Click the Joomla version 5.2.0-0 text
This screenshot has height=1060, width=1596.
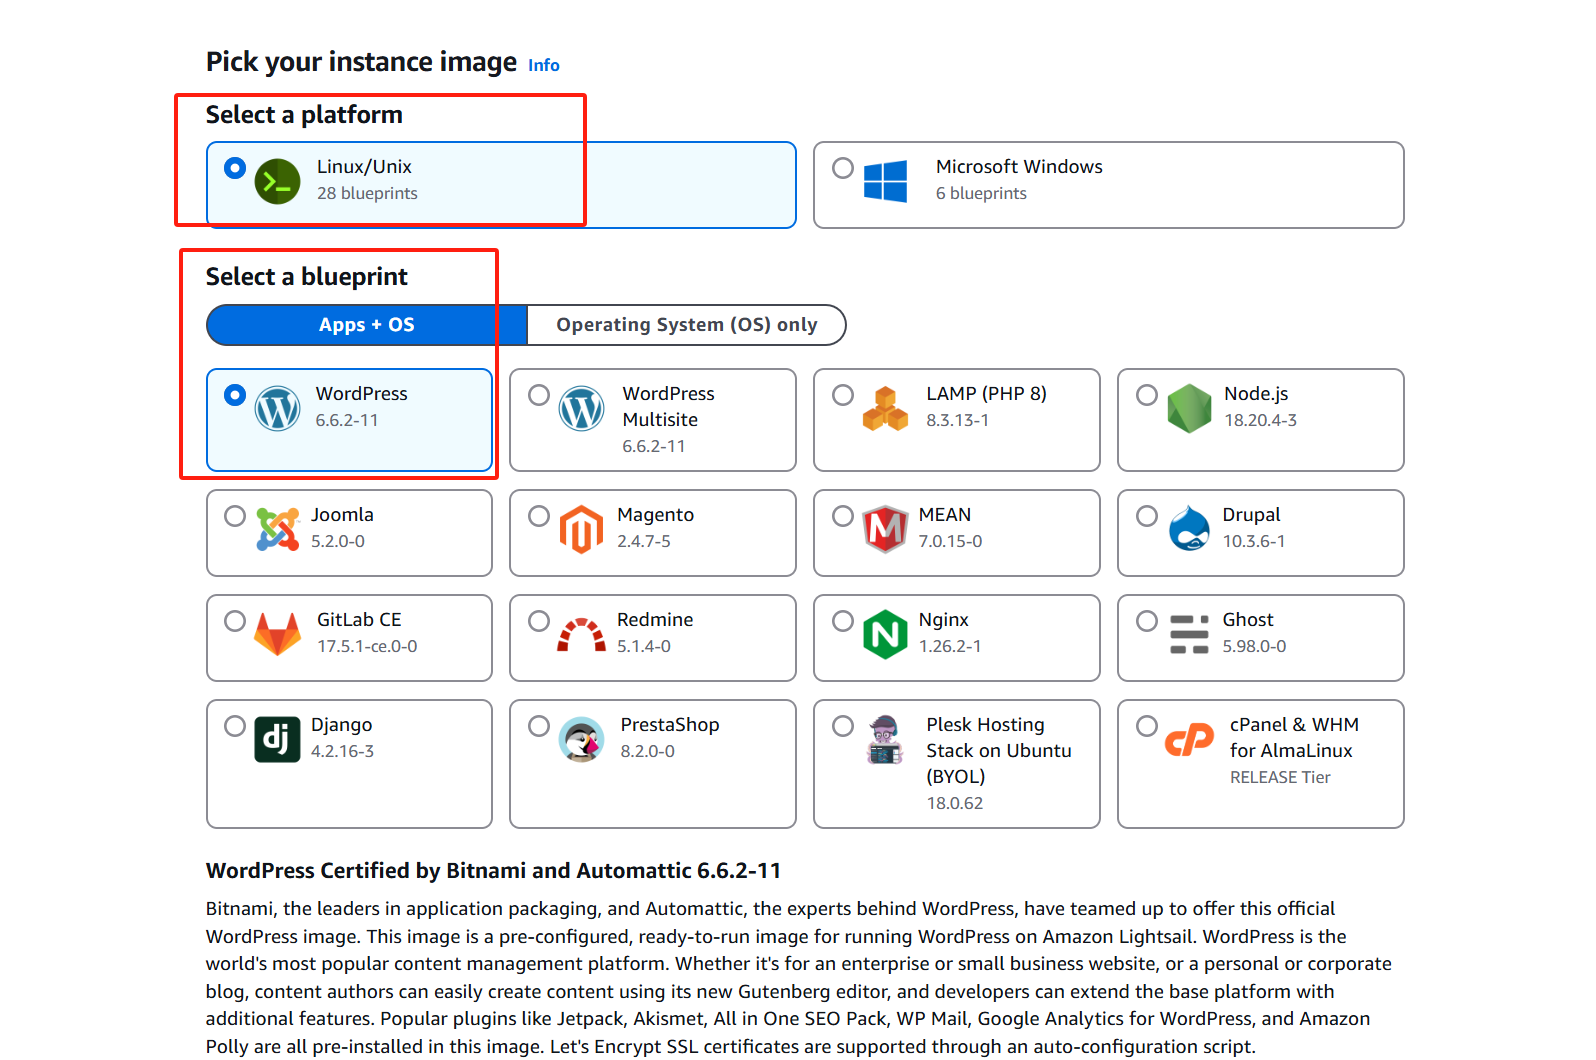coord(337,541)
